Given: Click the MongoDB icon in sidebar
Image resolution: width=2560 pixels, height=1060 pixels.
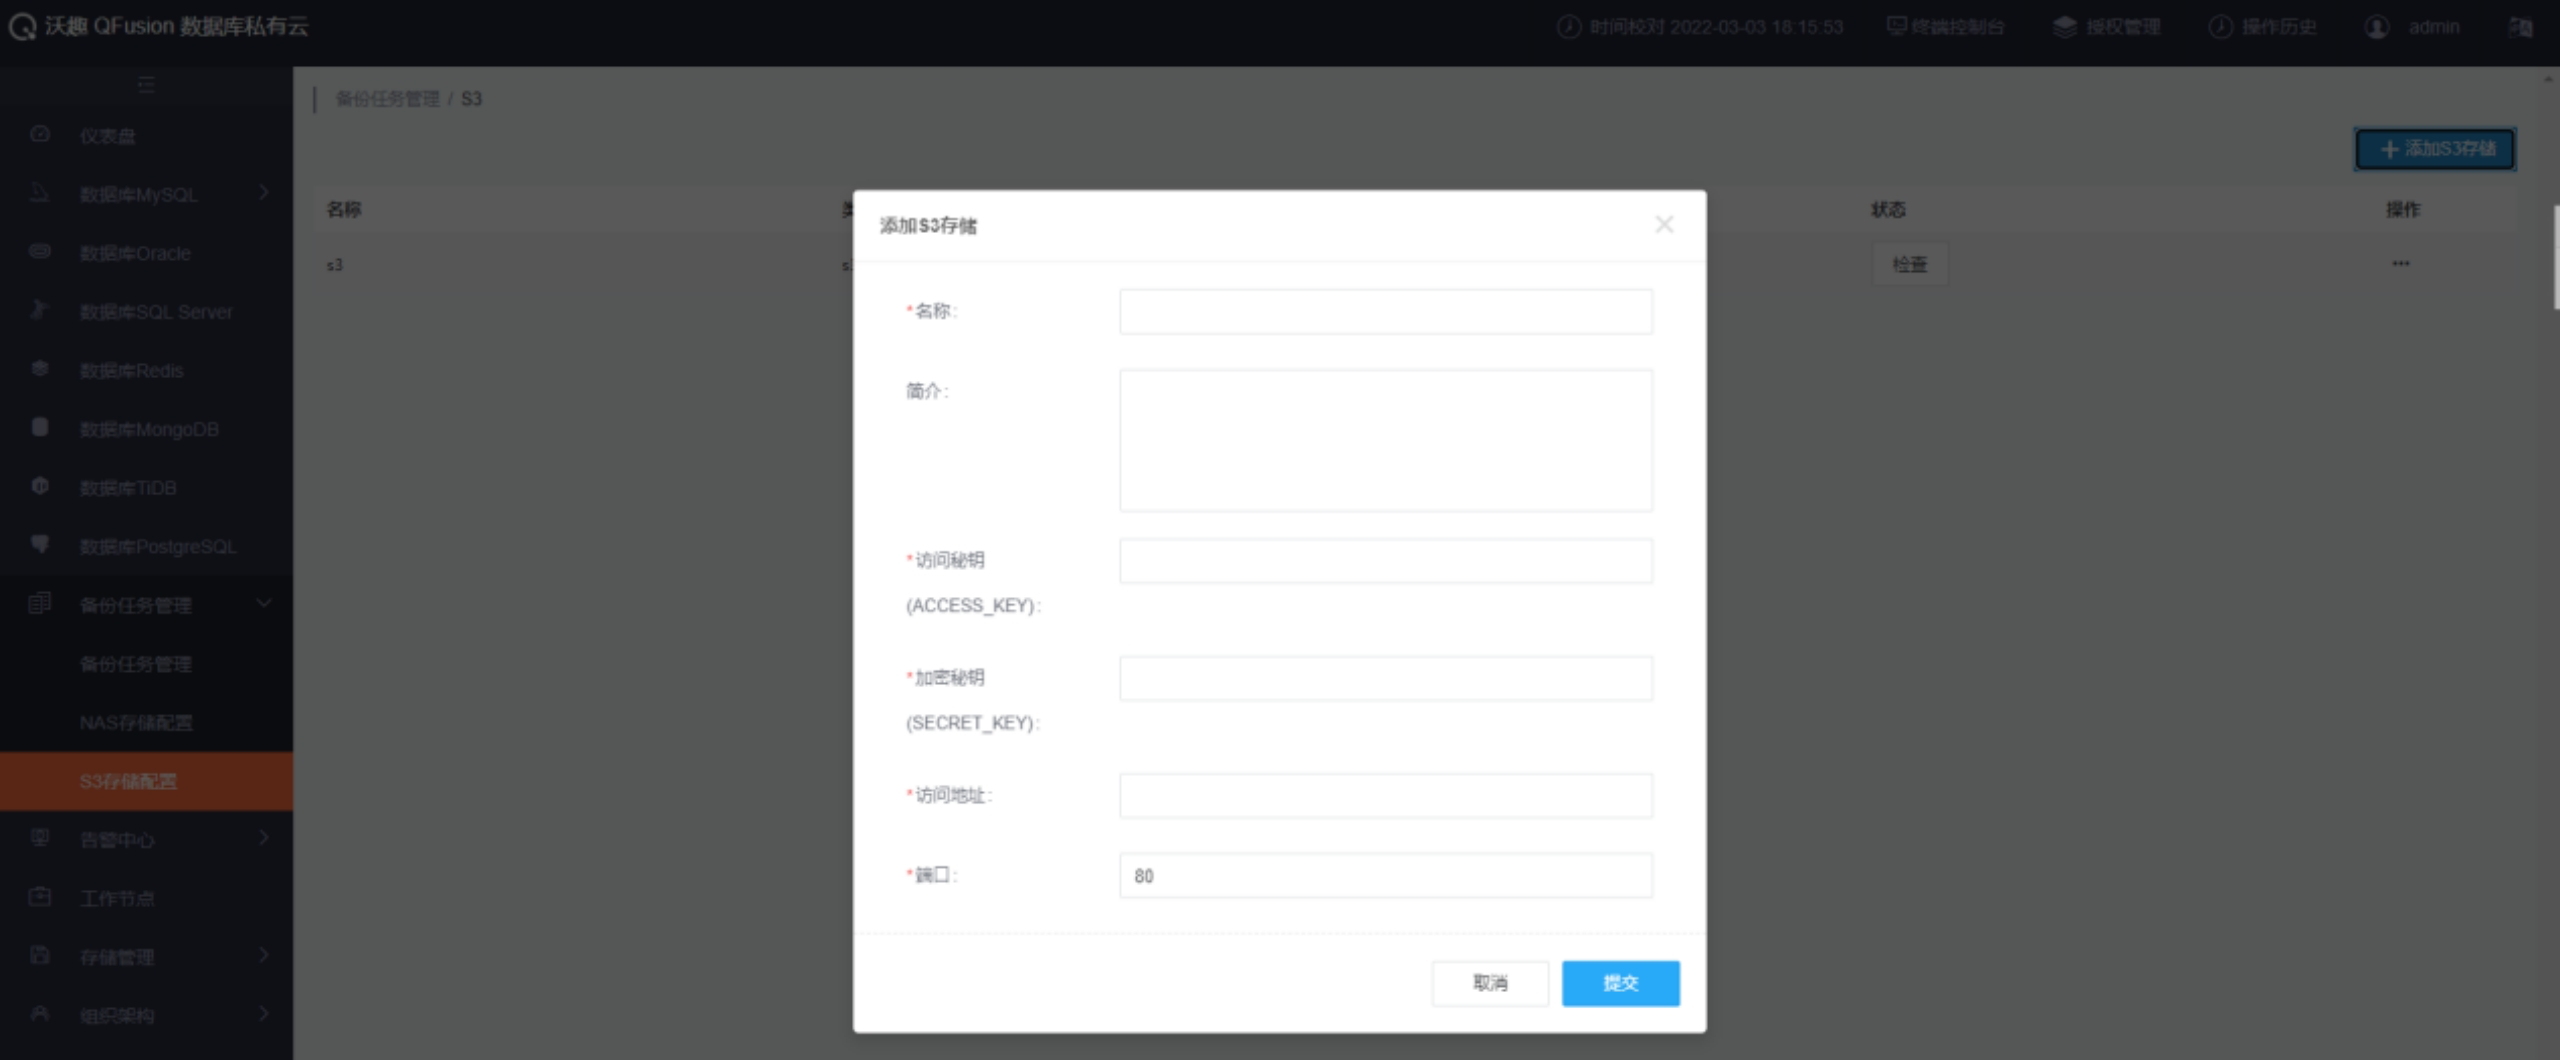Looking at the screenshot, I should [x=40, y=427].
